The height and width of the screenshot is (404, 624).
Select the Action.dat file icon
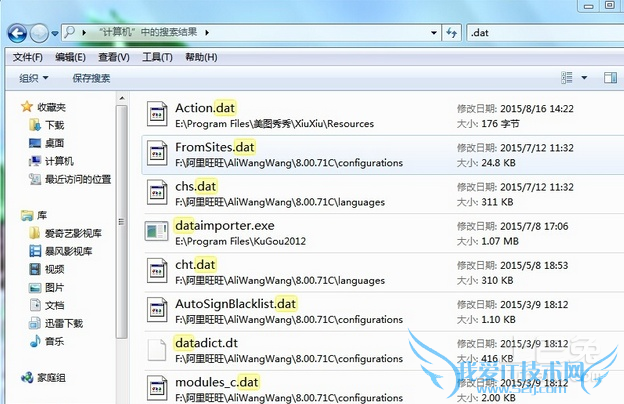pos(157,114)
